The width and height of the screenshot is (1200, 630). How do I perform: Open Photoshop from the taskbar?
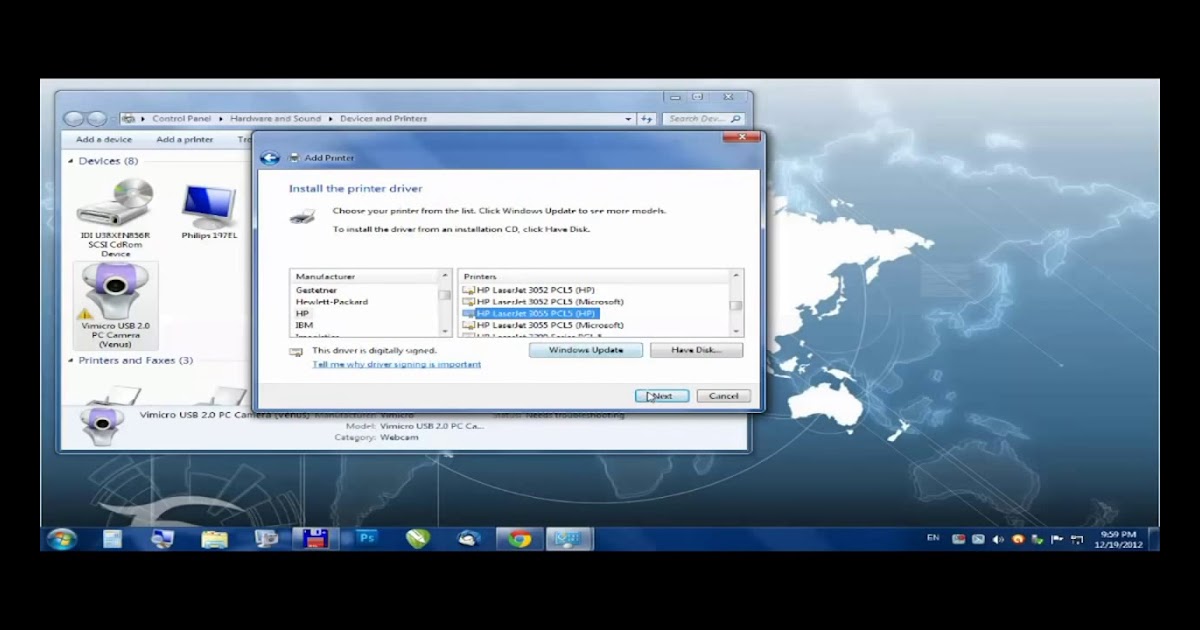click(x=366, y=539)
